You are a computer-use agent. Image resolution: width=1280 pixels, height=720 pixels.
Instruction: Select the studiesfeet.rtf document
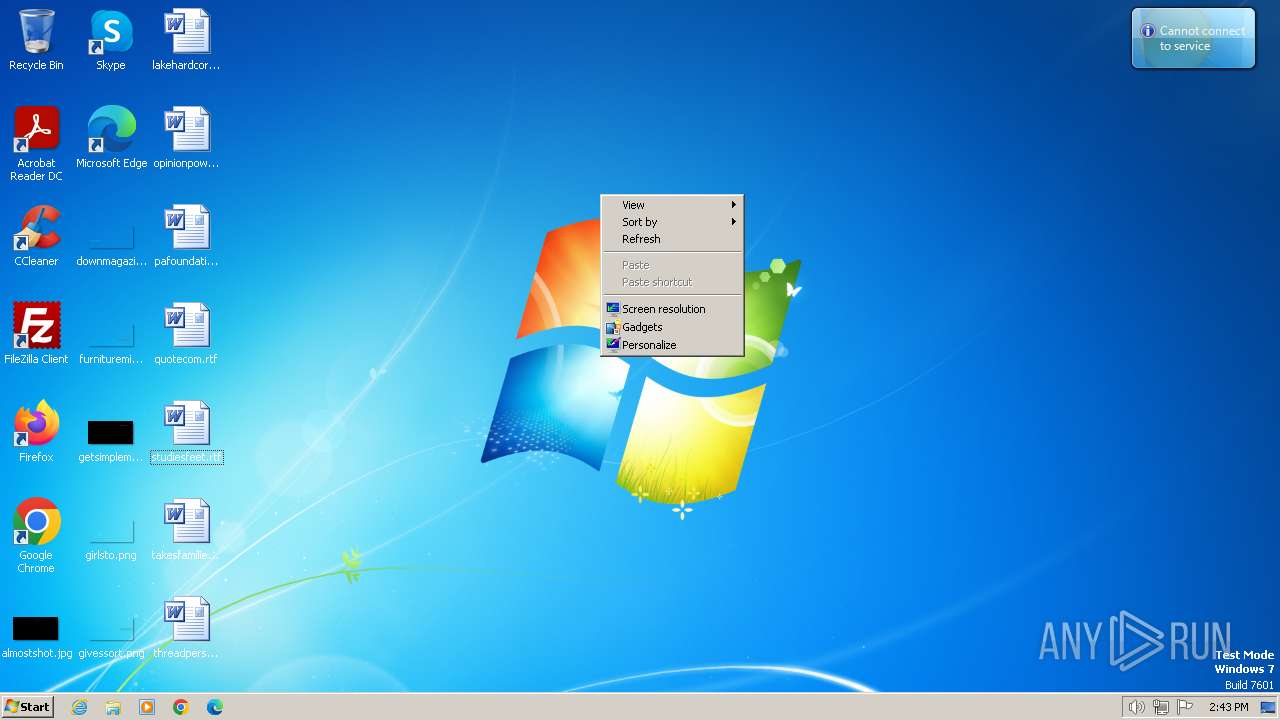[186, 432]
